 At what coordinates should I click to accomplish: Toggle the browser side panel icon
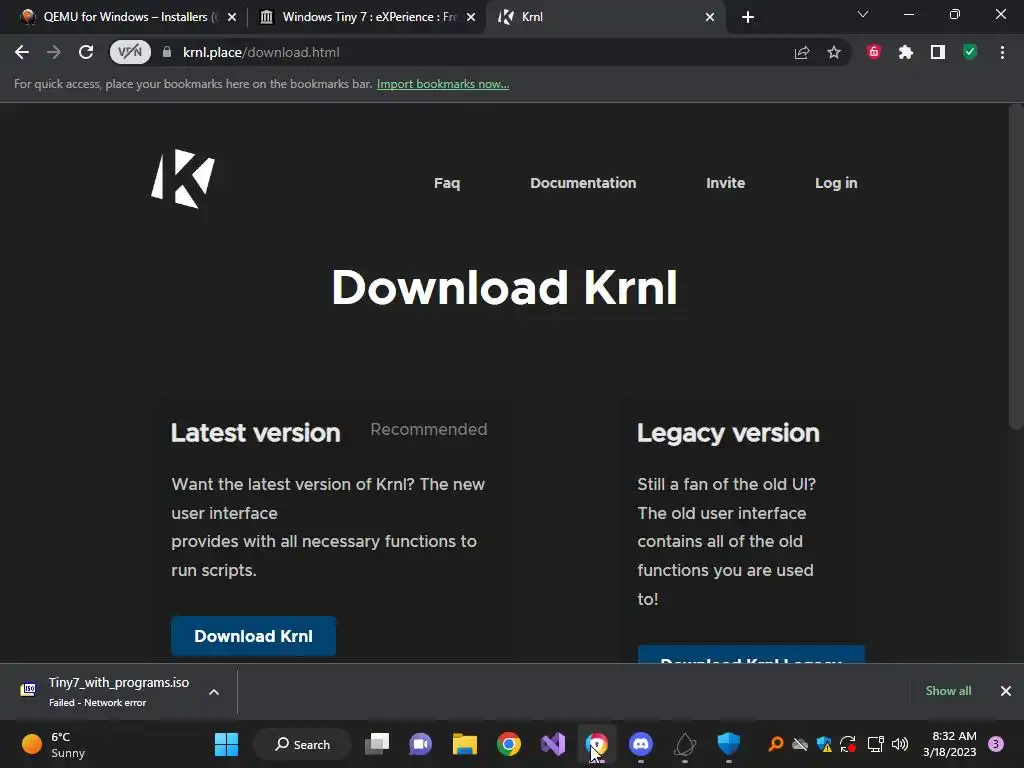938,52
